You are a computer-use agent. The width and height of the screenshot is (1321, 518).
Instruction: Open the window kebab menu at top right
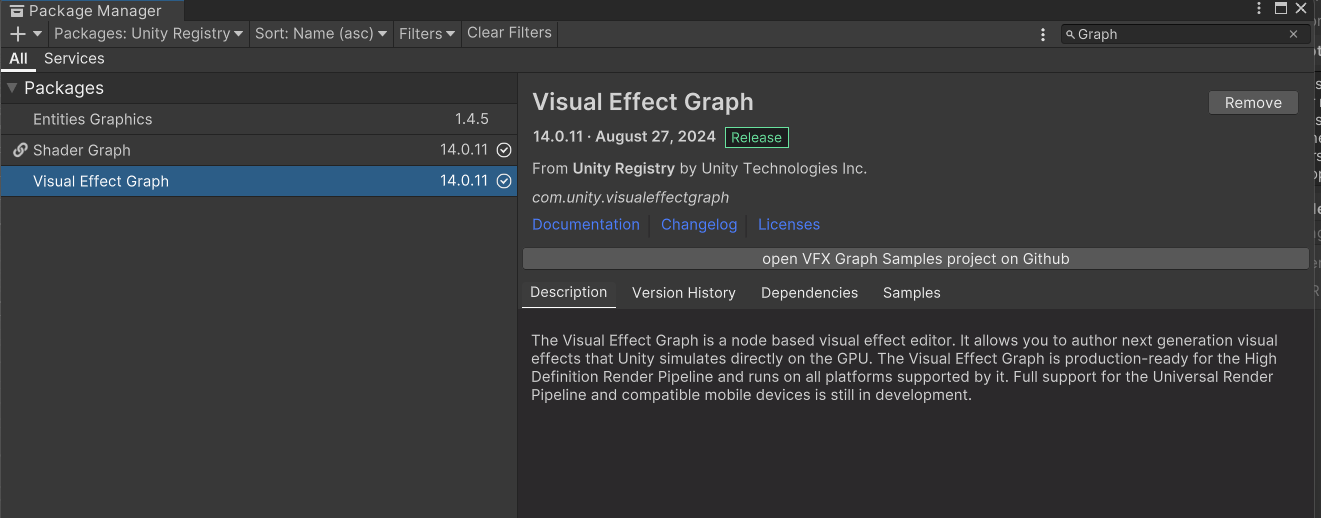coord(1259,9)
